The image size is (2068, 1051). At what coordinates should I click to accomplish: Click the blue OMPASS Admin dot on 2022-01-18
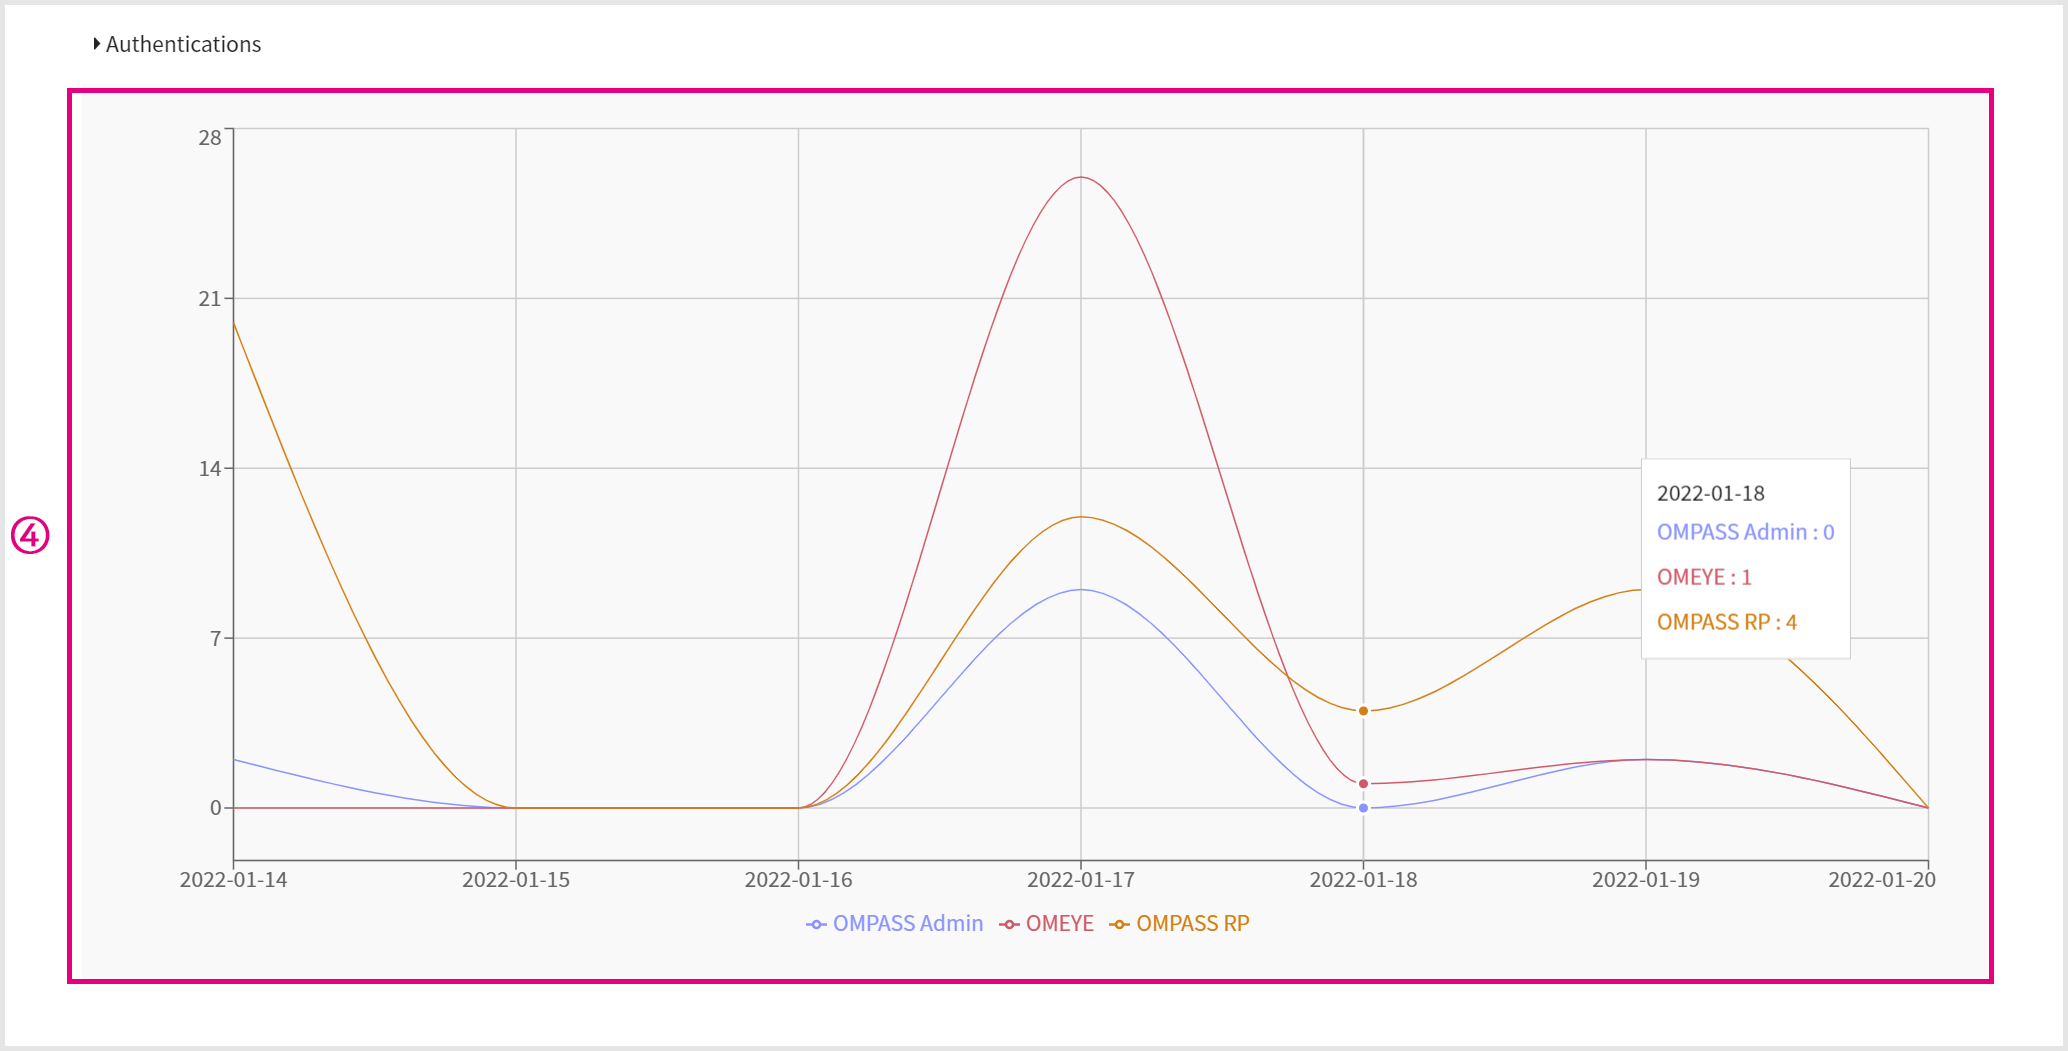coord(1363,808)
